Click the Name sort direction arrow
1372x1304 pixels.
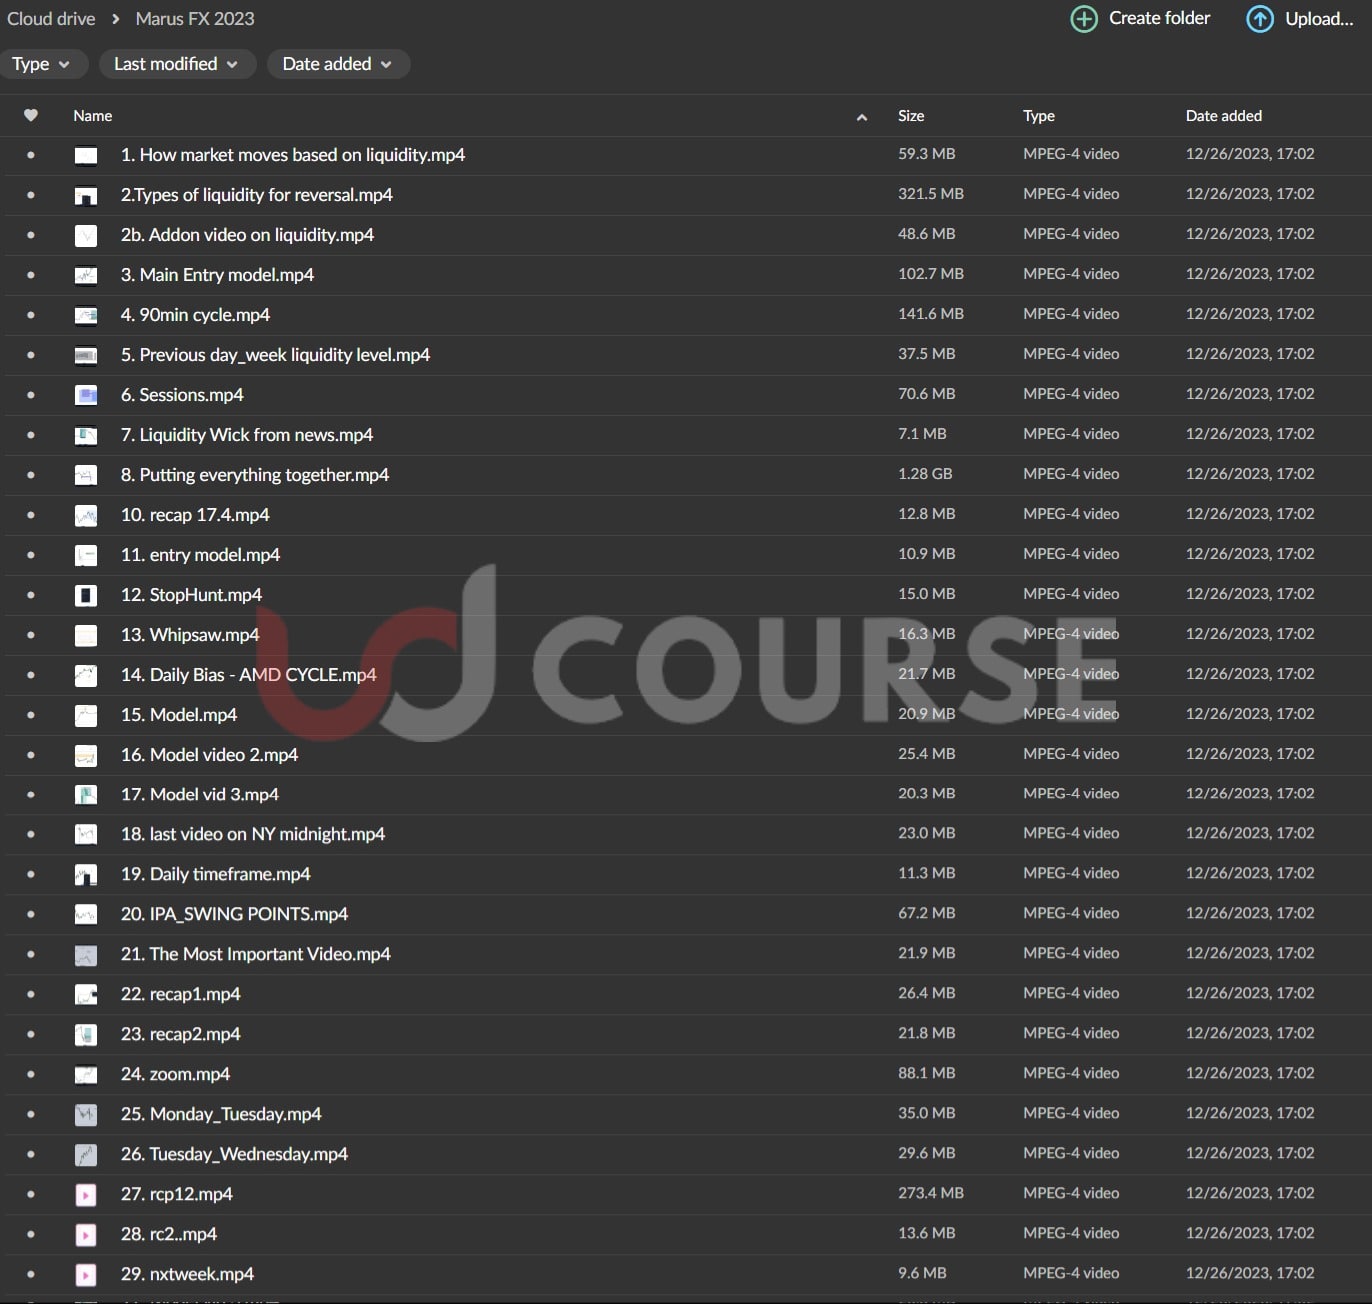[x=861, y=117]
